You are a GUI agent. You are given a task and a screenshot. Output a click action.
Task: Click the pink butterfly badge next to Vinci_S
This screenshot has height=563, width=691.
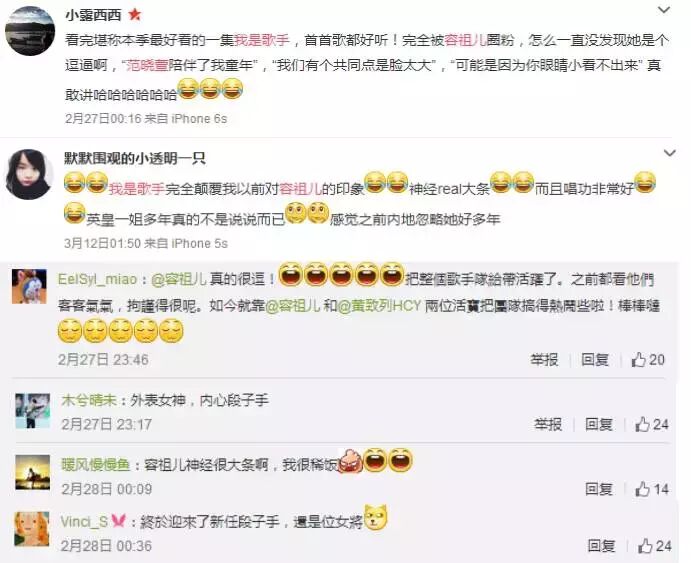tap(119, 522)
